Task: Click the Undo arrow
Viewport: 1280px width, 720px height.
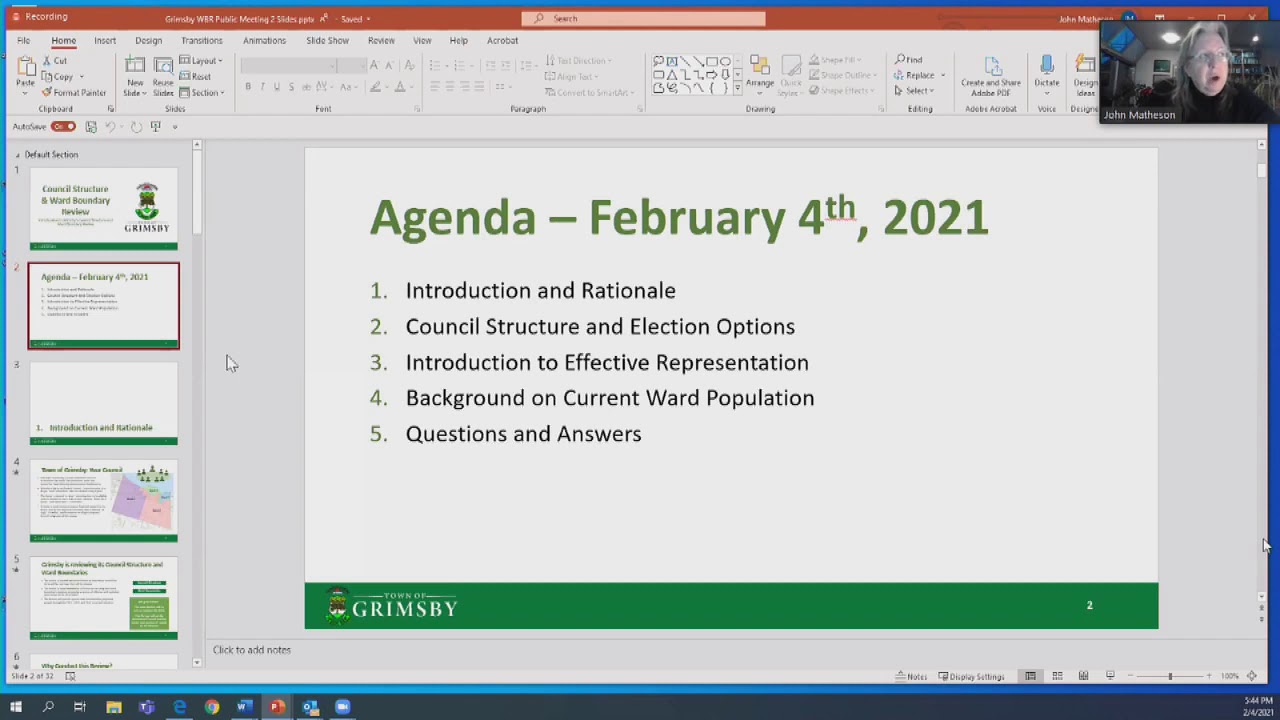Action: pyautogui.click(x=110, y=127)
